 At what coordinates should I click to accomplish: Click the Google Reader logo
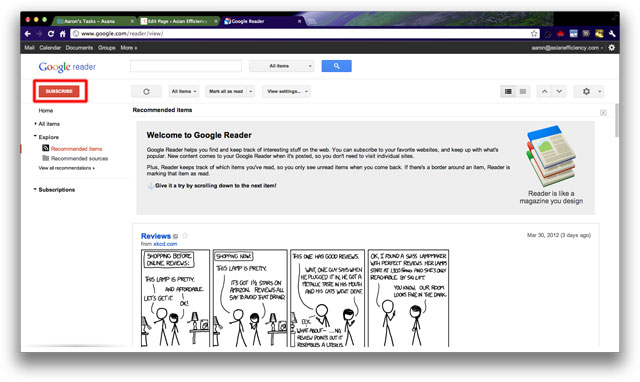67,67
